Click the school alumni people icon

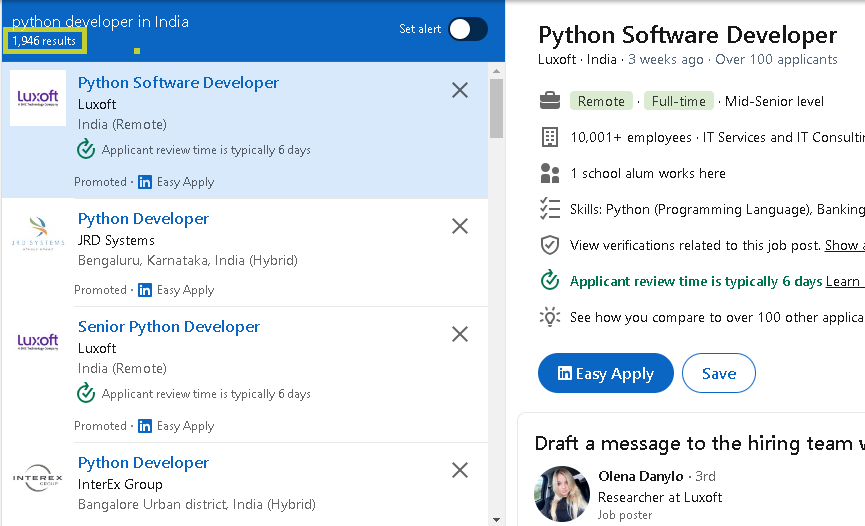[x=549, y=173]
